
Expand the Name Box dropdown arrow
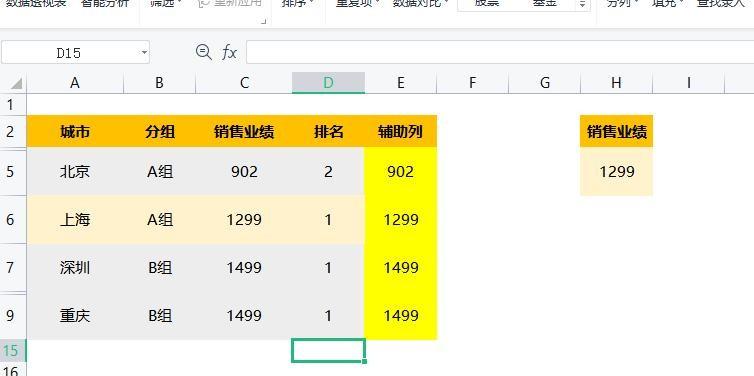tap(144, 52)
